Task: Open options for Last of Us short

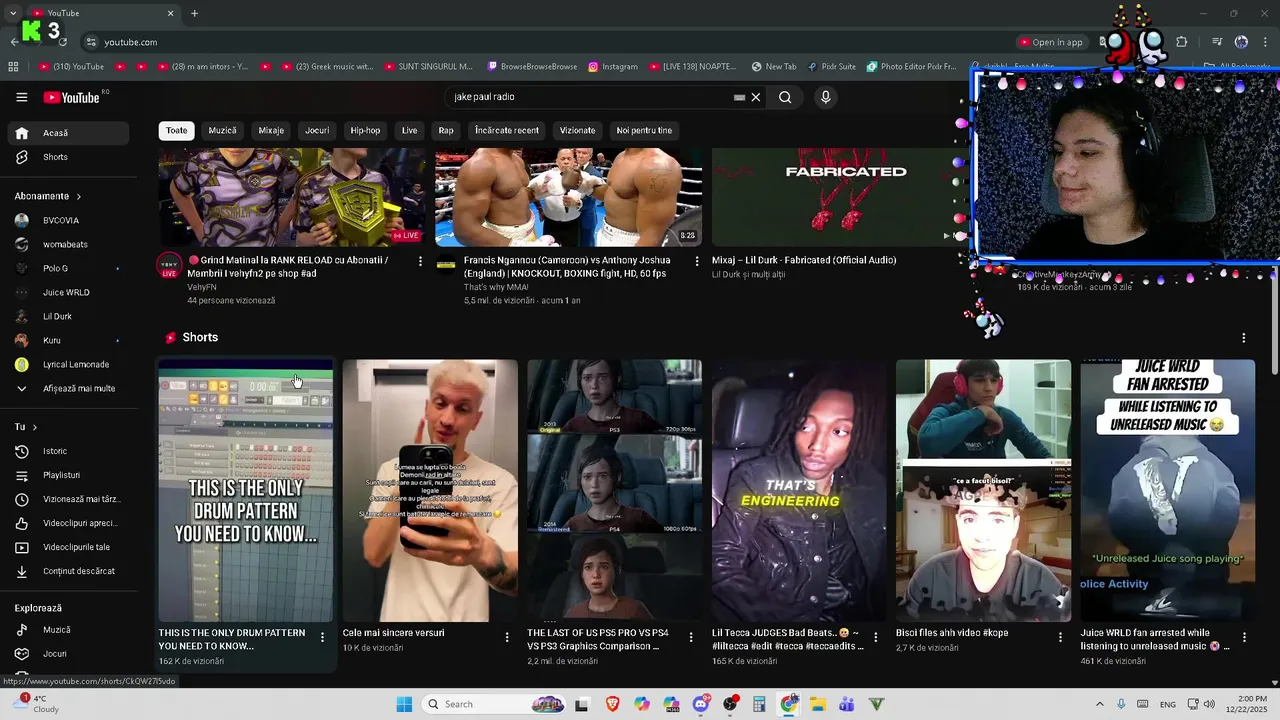Action: 691,637
